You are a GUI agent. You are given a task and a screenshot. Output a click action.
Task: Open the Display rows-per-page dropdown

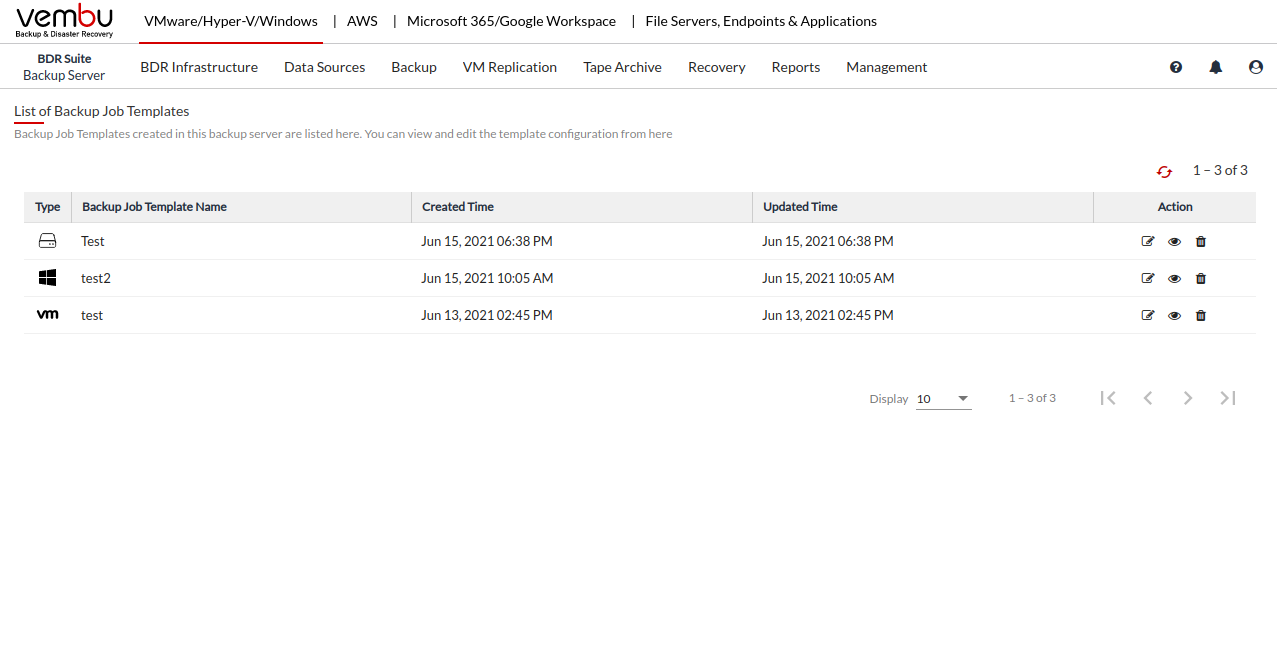click(943, 399)
